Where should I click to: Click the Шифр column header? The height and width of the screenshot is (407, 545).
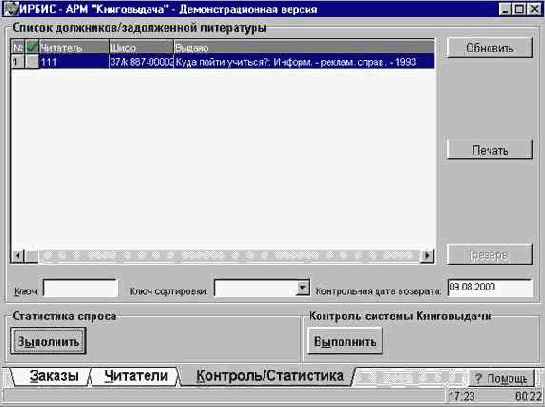(141, 47)
